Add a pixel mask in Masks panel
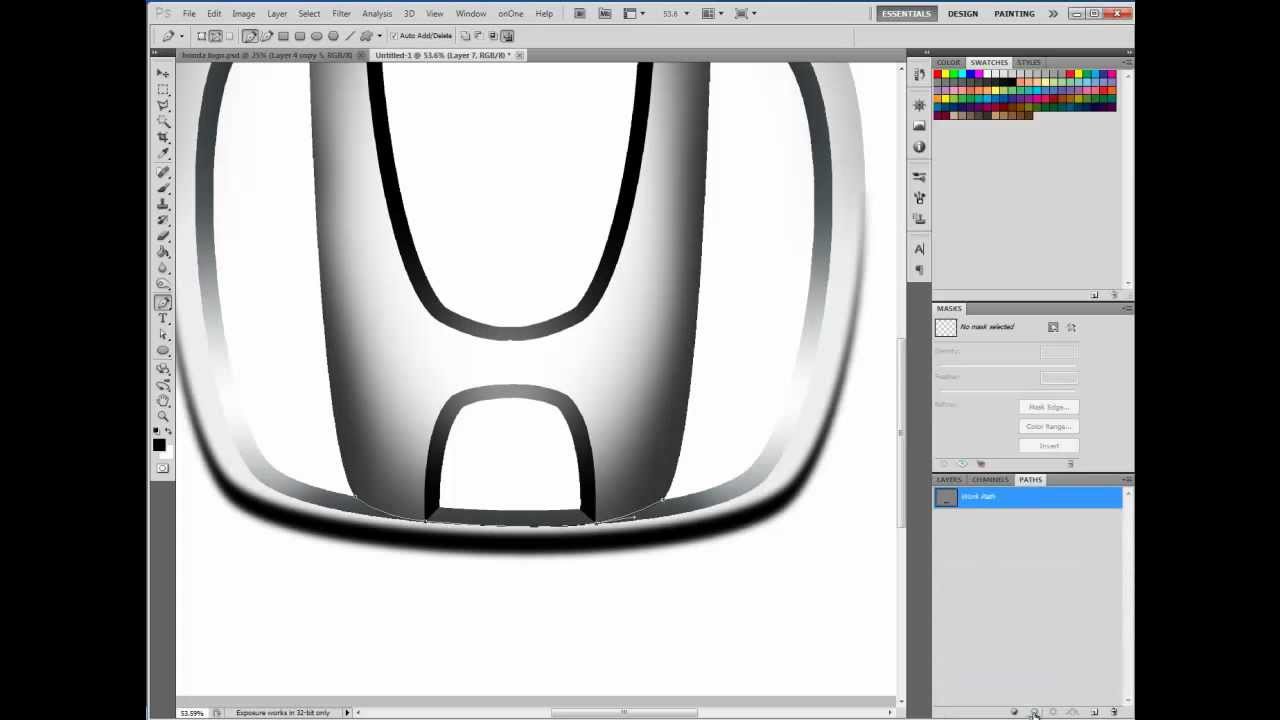This screenshot has height=720, width=1280. pos(1053,327)
